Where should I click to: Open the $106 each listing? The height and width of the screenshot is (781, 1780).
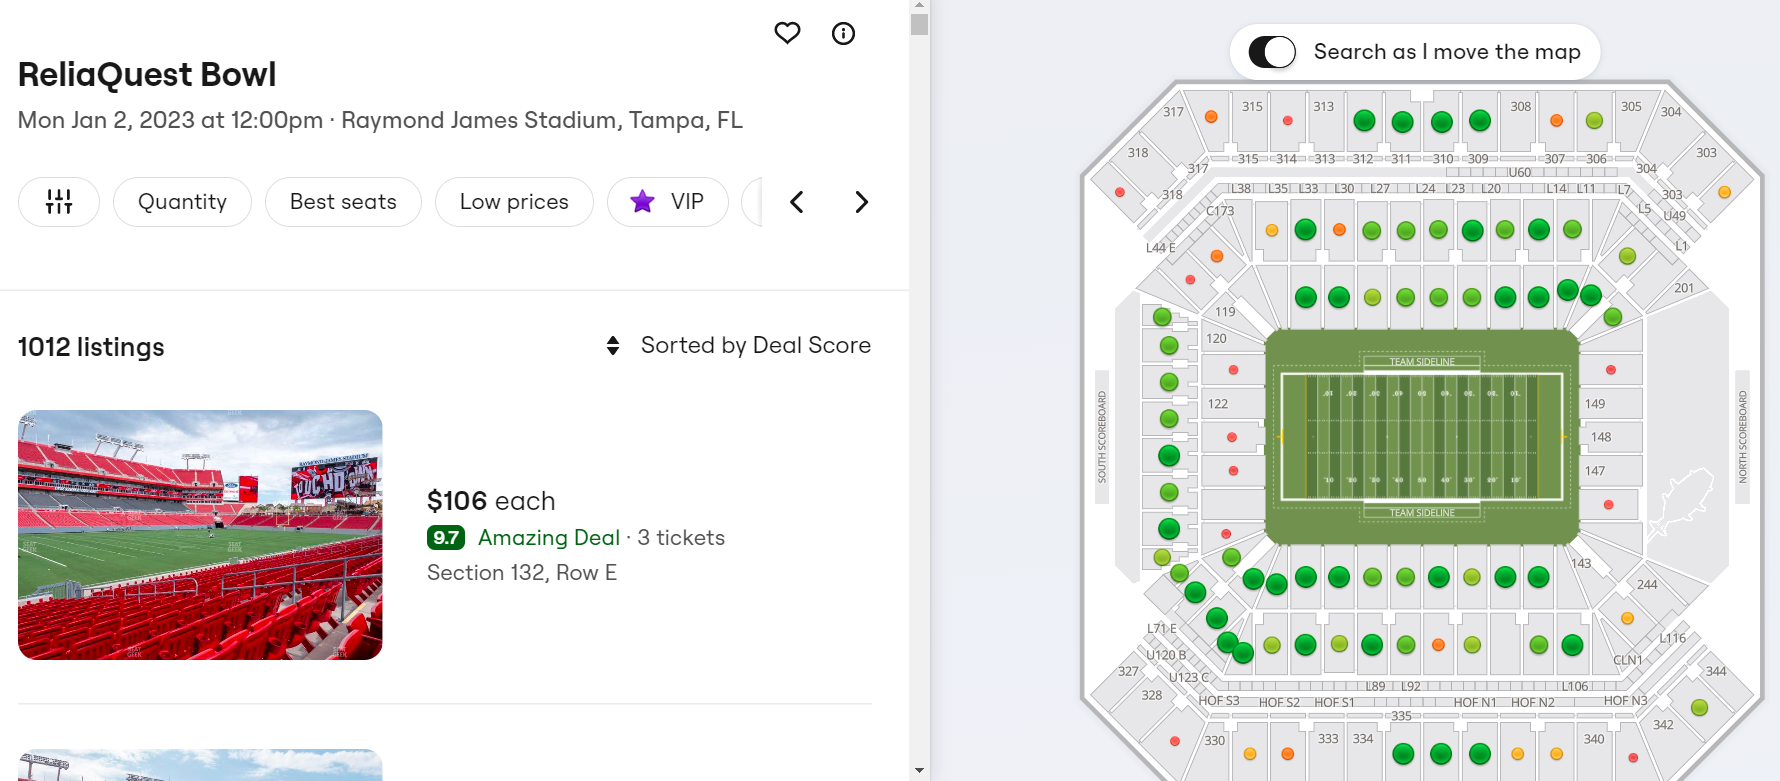[x=491, y=501]
